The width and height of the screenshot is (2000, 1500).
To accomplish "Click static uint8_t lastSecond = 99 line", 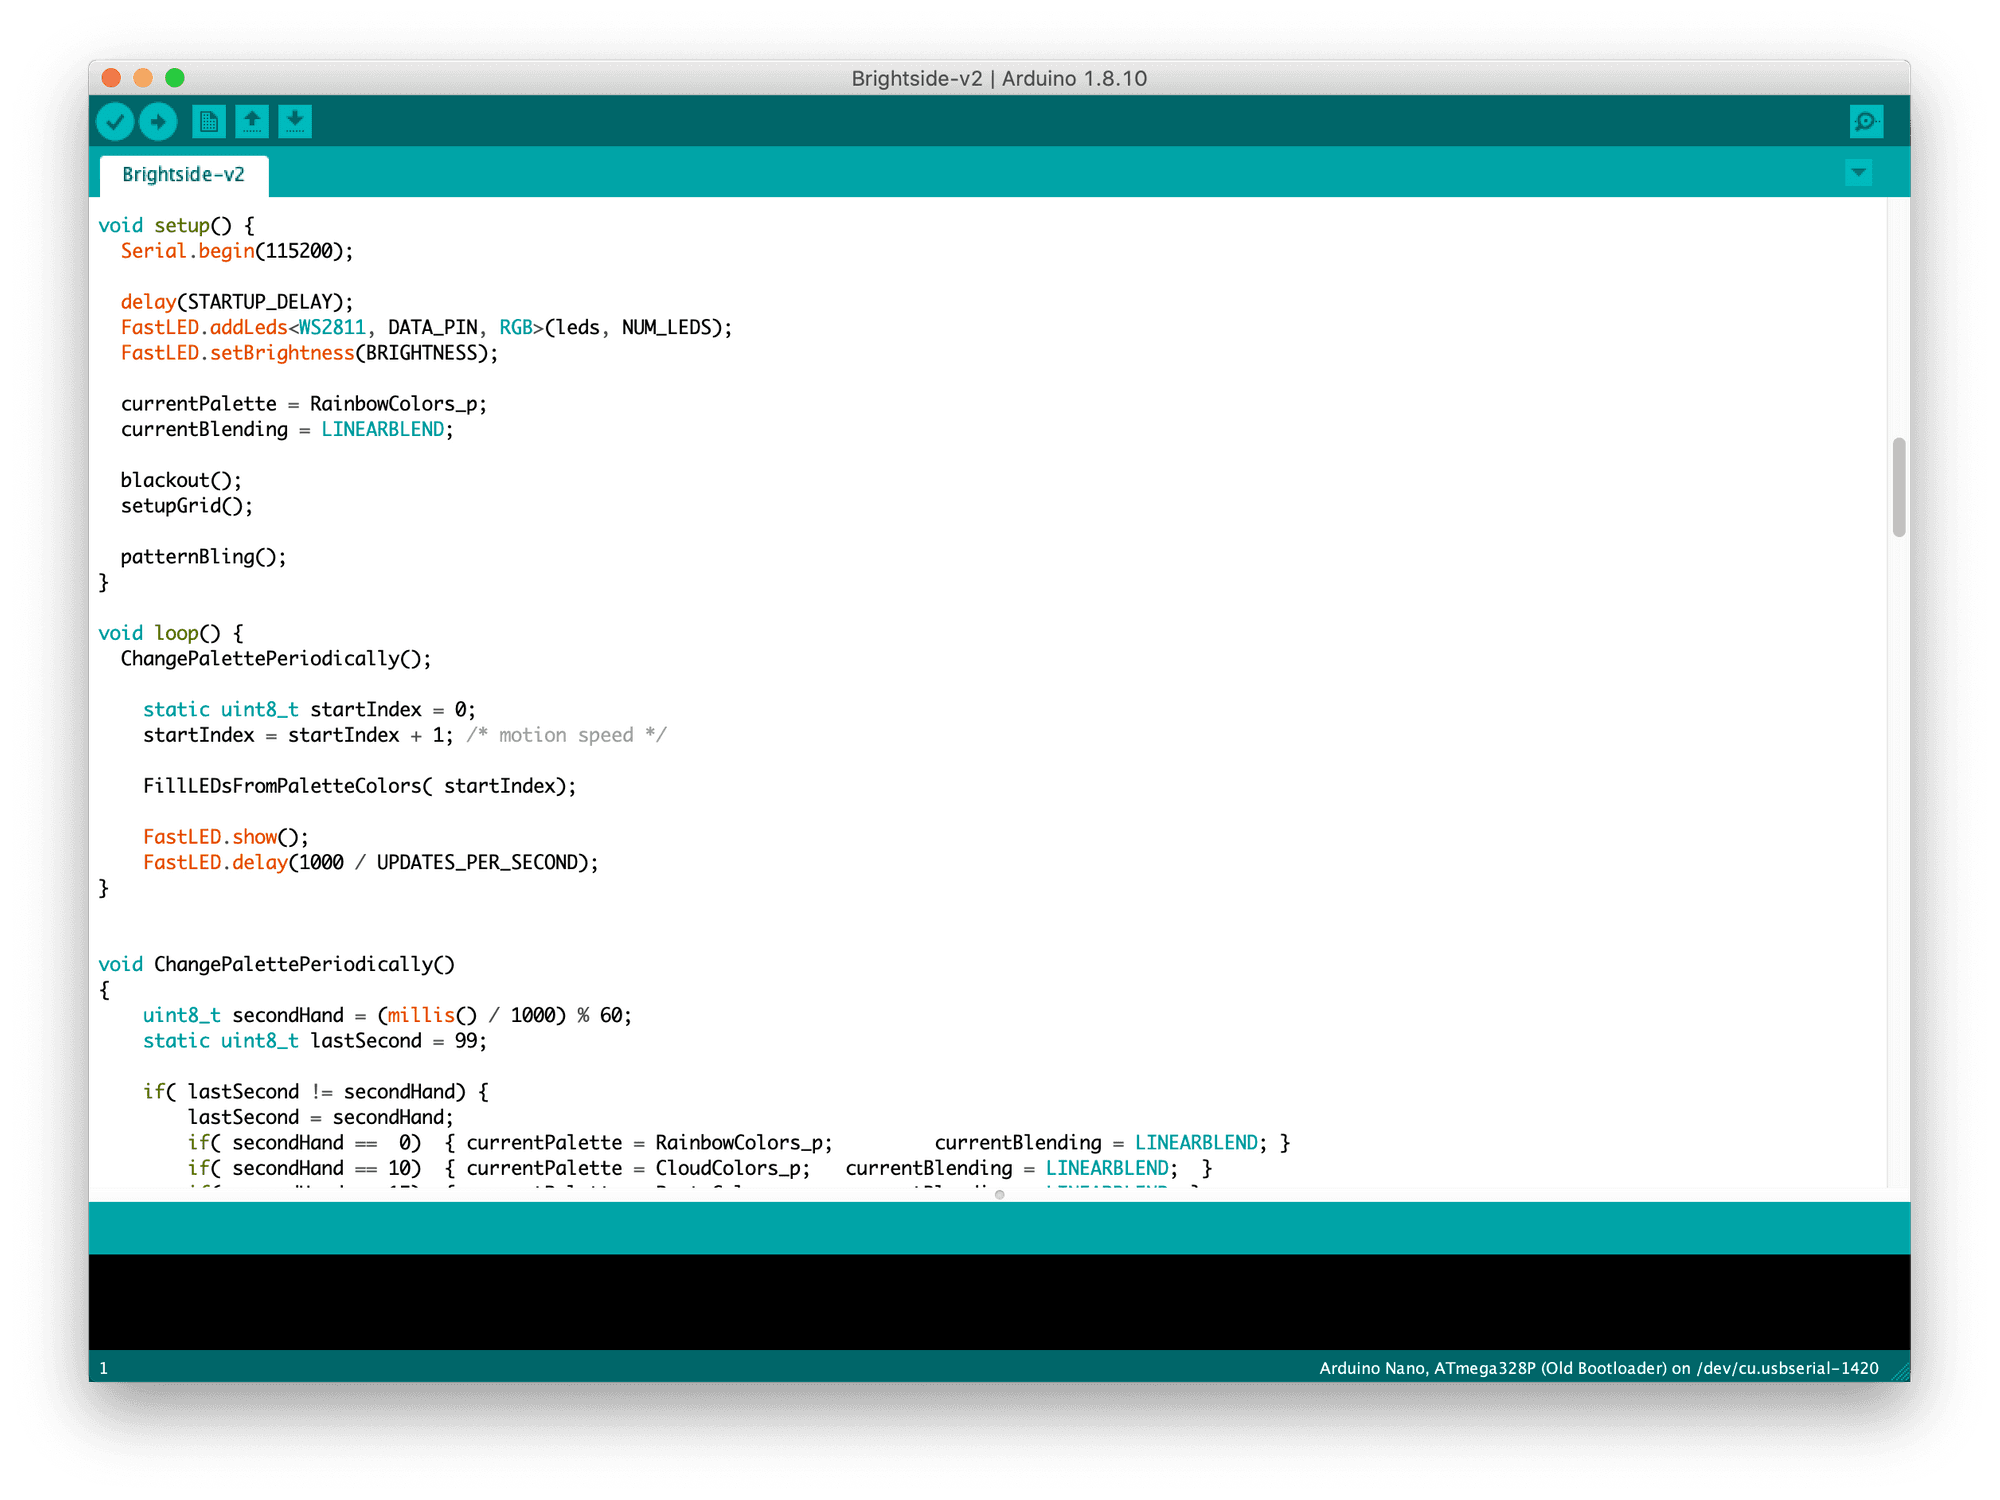I will (315, 1041).
